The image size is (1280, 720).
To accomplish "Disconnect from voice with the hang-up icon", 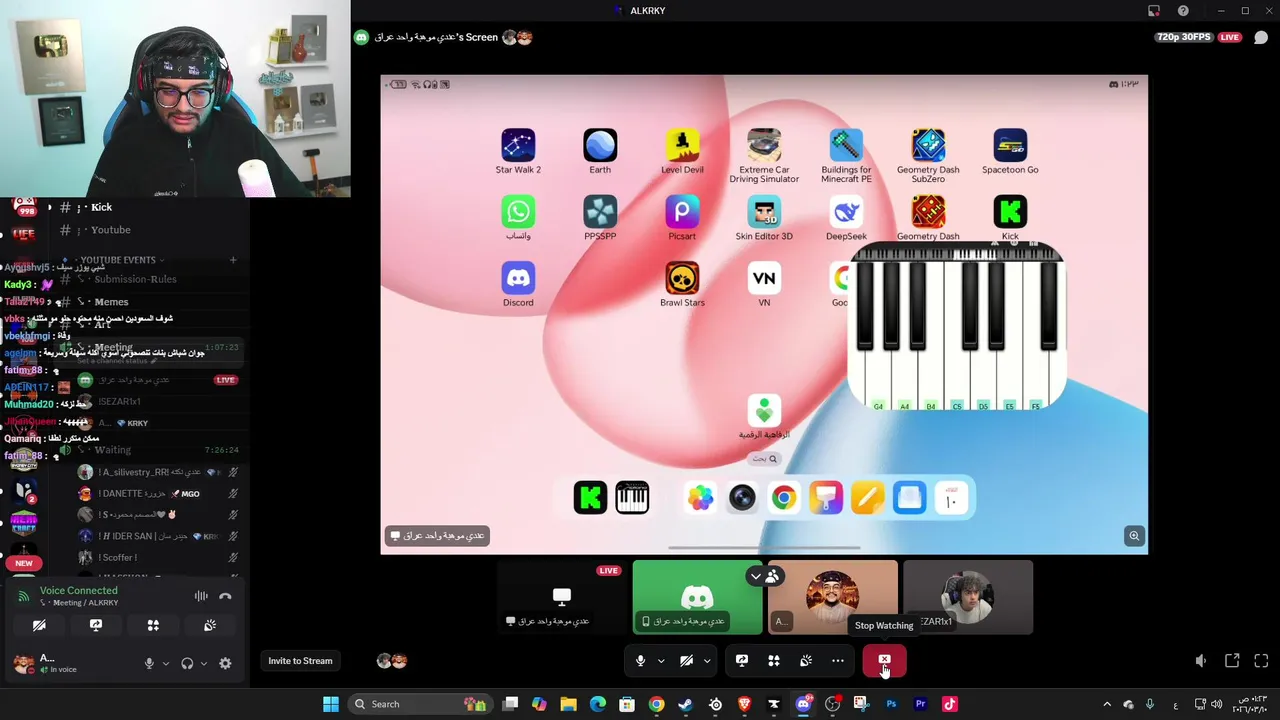I will 225,596.
